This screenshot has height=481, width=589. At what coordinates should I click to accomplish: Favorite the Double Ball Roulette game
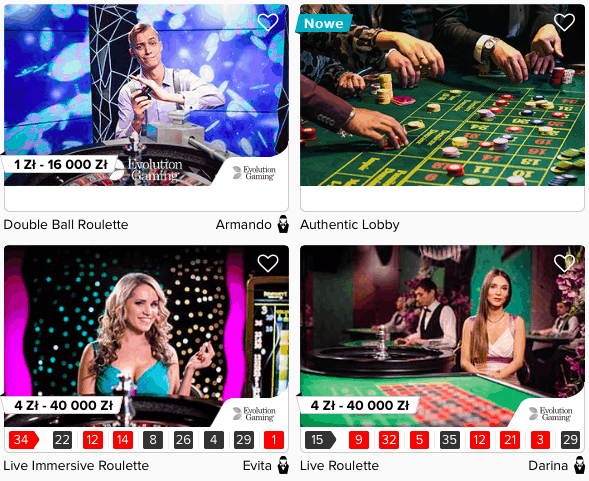point(268,22)
